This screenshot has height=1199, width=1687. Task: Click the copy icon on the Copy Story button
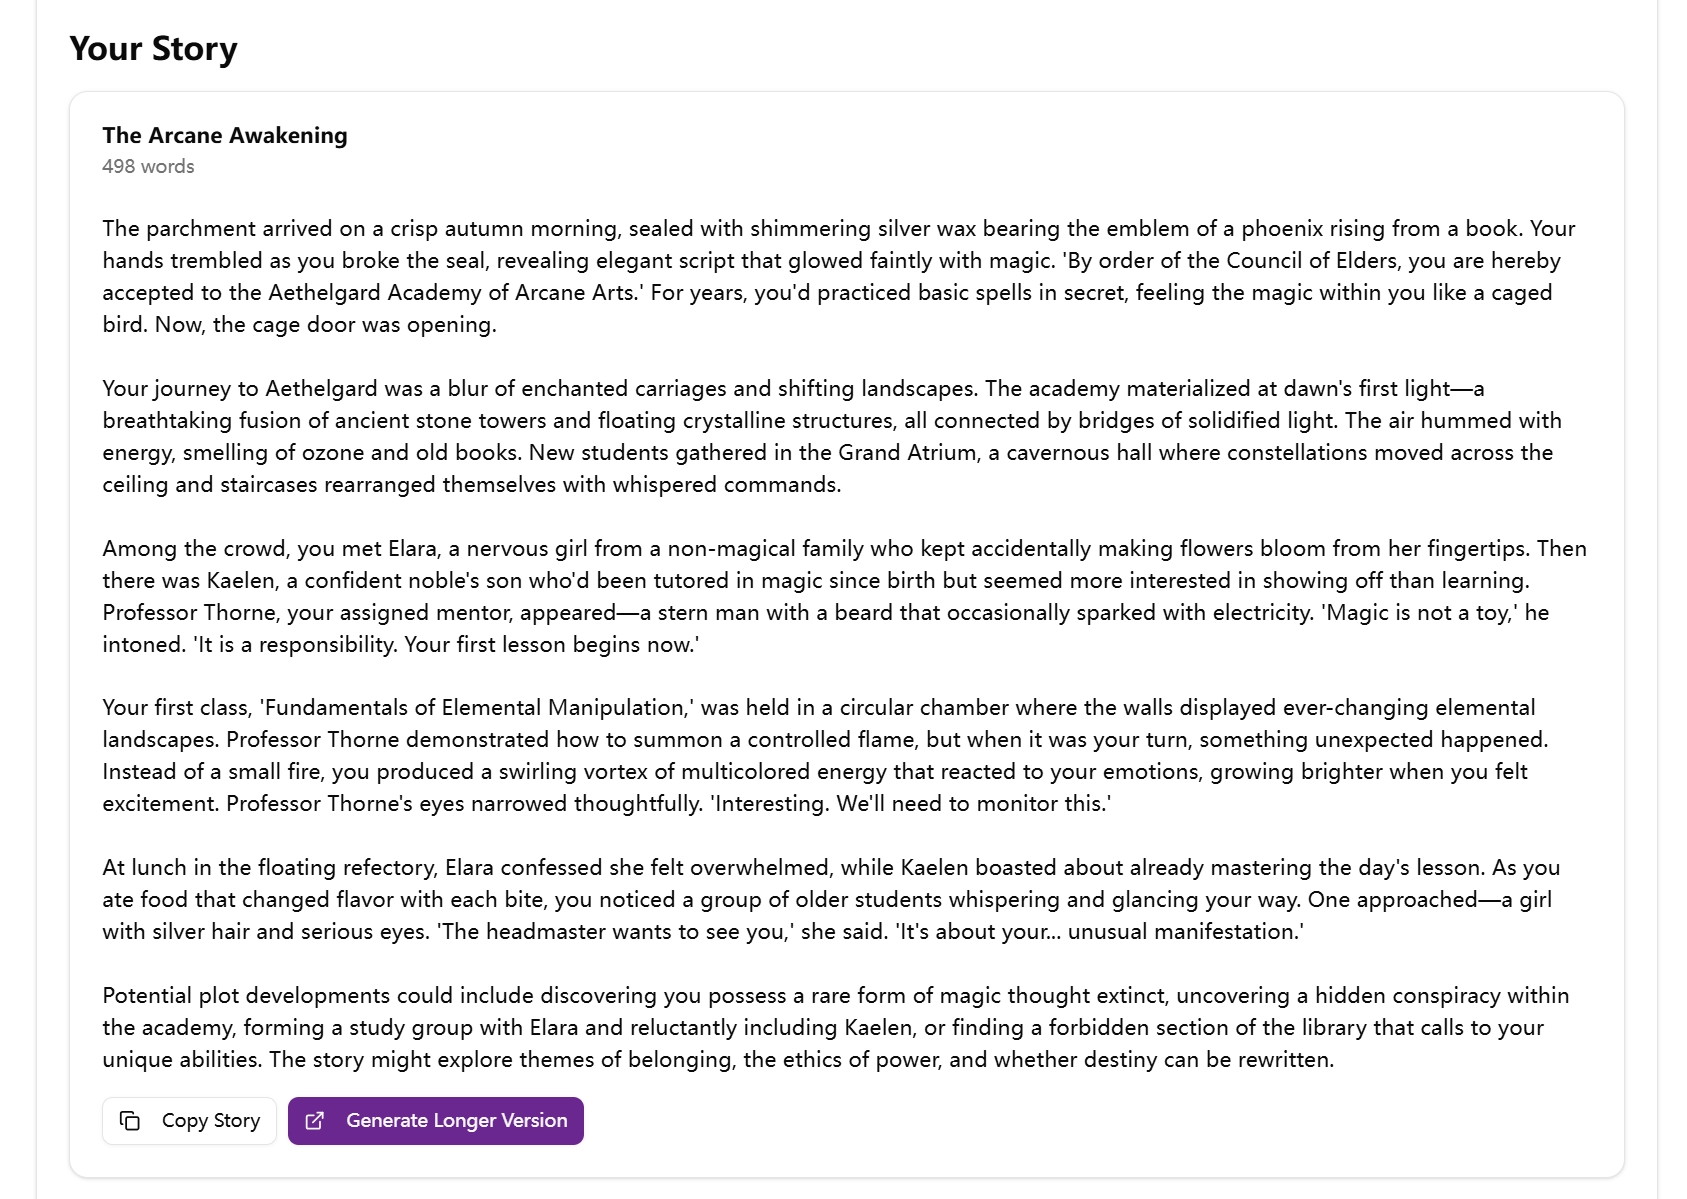click(130, 1121)
